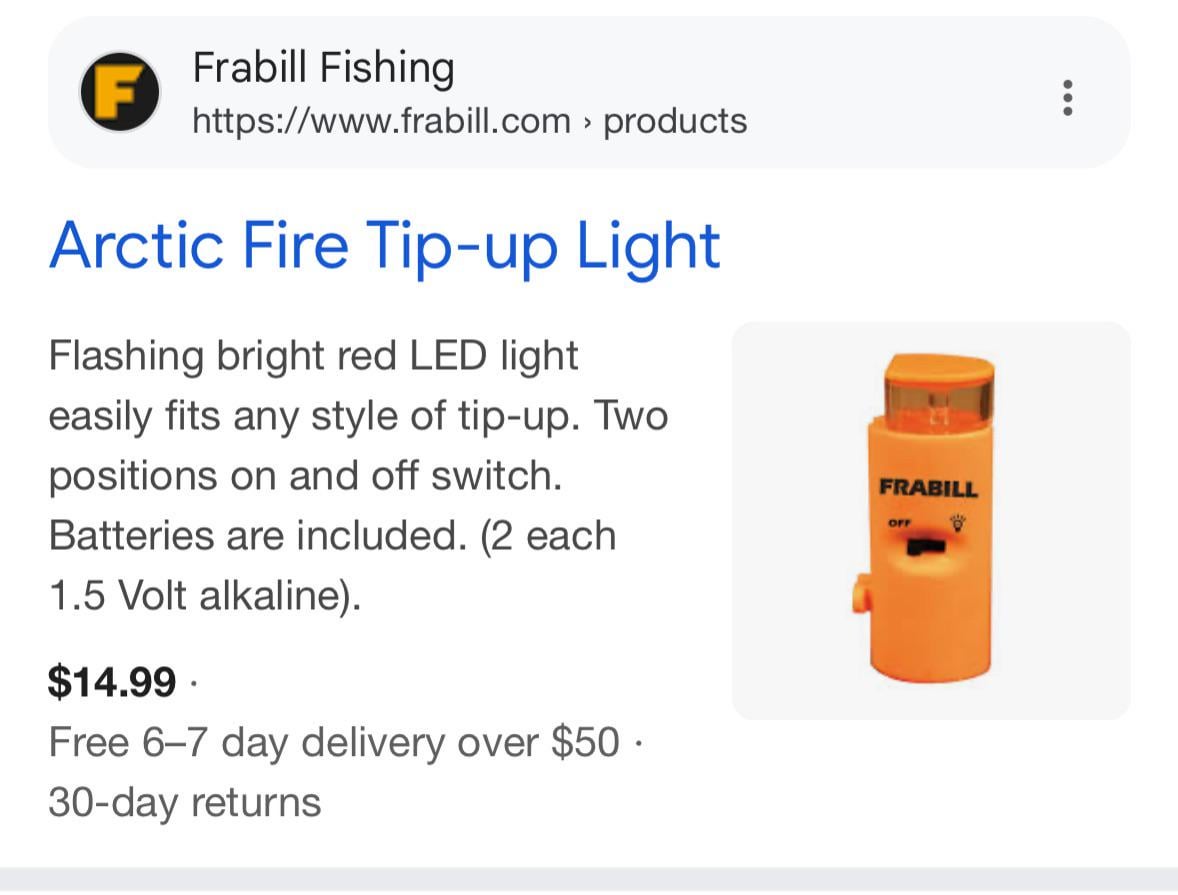Click the tiny OFF label on the product

pyautogui.click(x=897, y=522)
